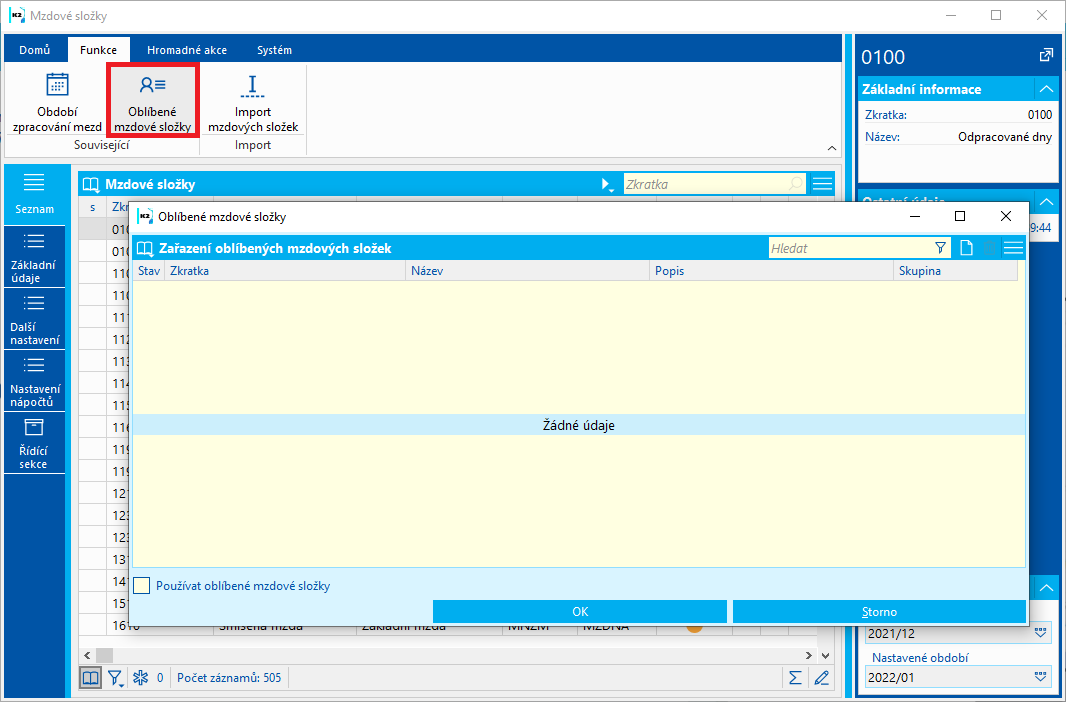The image size is (1066, 702).
Task: Confirm the dialog with OK
Action: [580, 612]
